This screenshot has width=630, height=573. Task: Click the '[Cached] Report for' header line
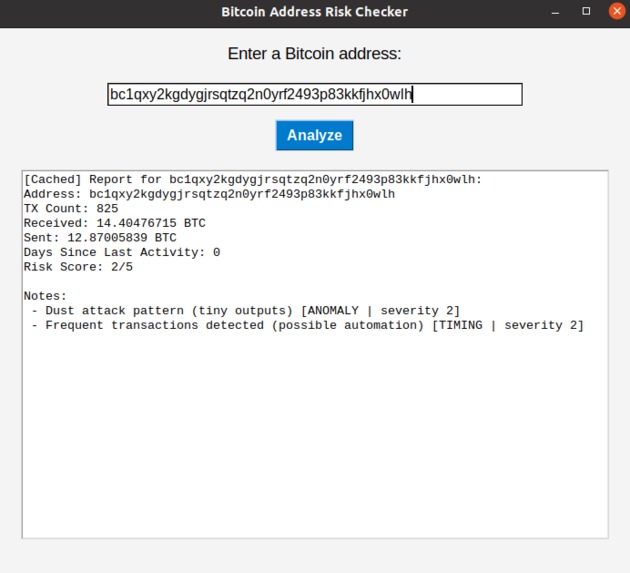[x=253, y=179]
